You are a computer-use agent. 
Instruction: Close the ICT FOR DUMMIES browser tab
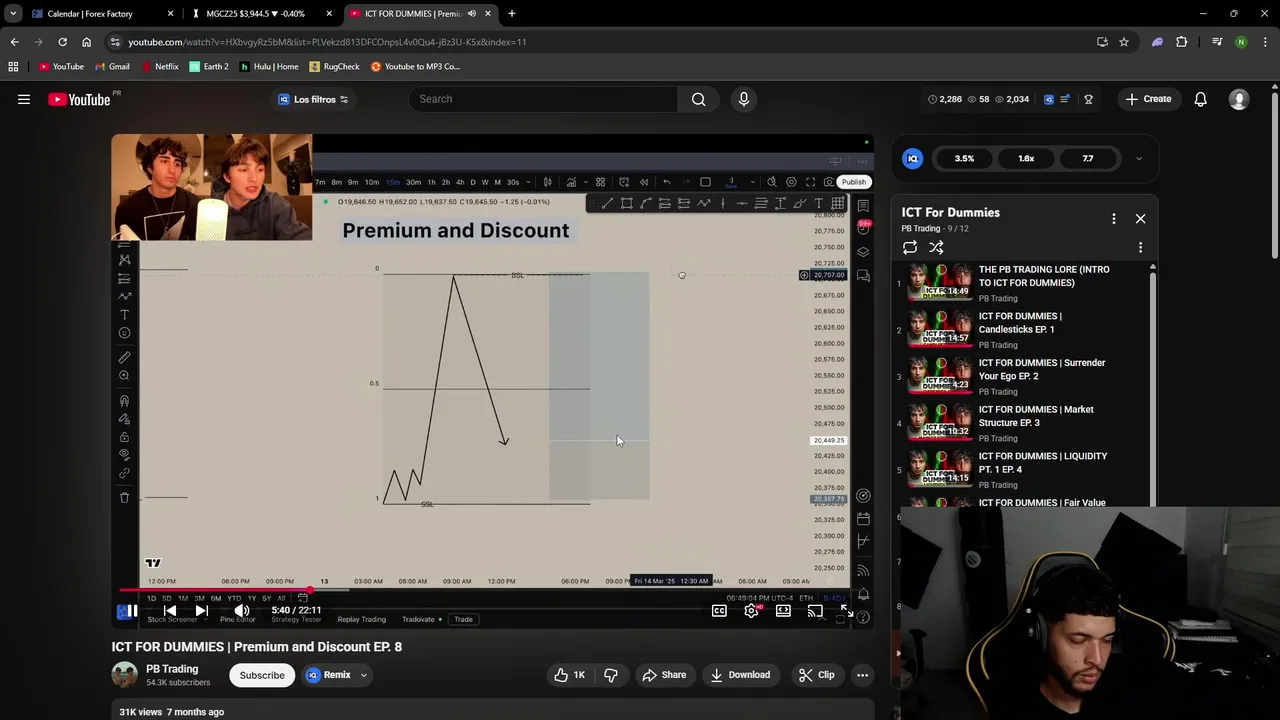click(488, 13)
